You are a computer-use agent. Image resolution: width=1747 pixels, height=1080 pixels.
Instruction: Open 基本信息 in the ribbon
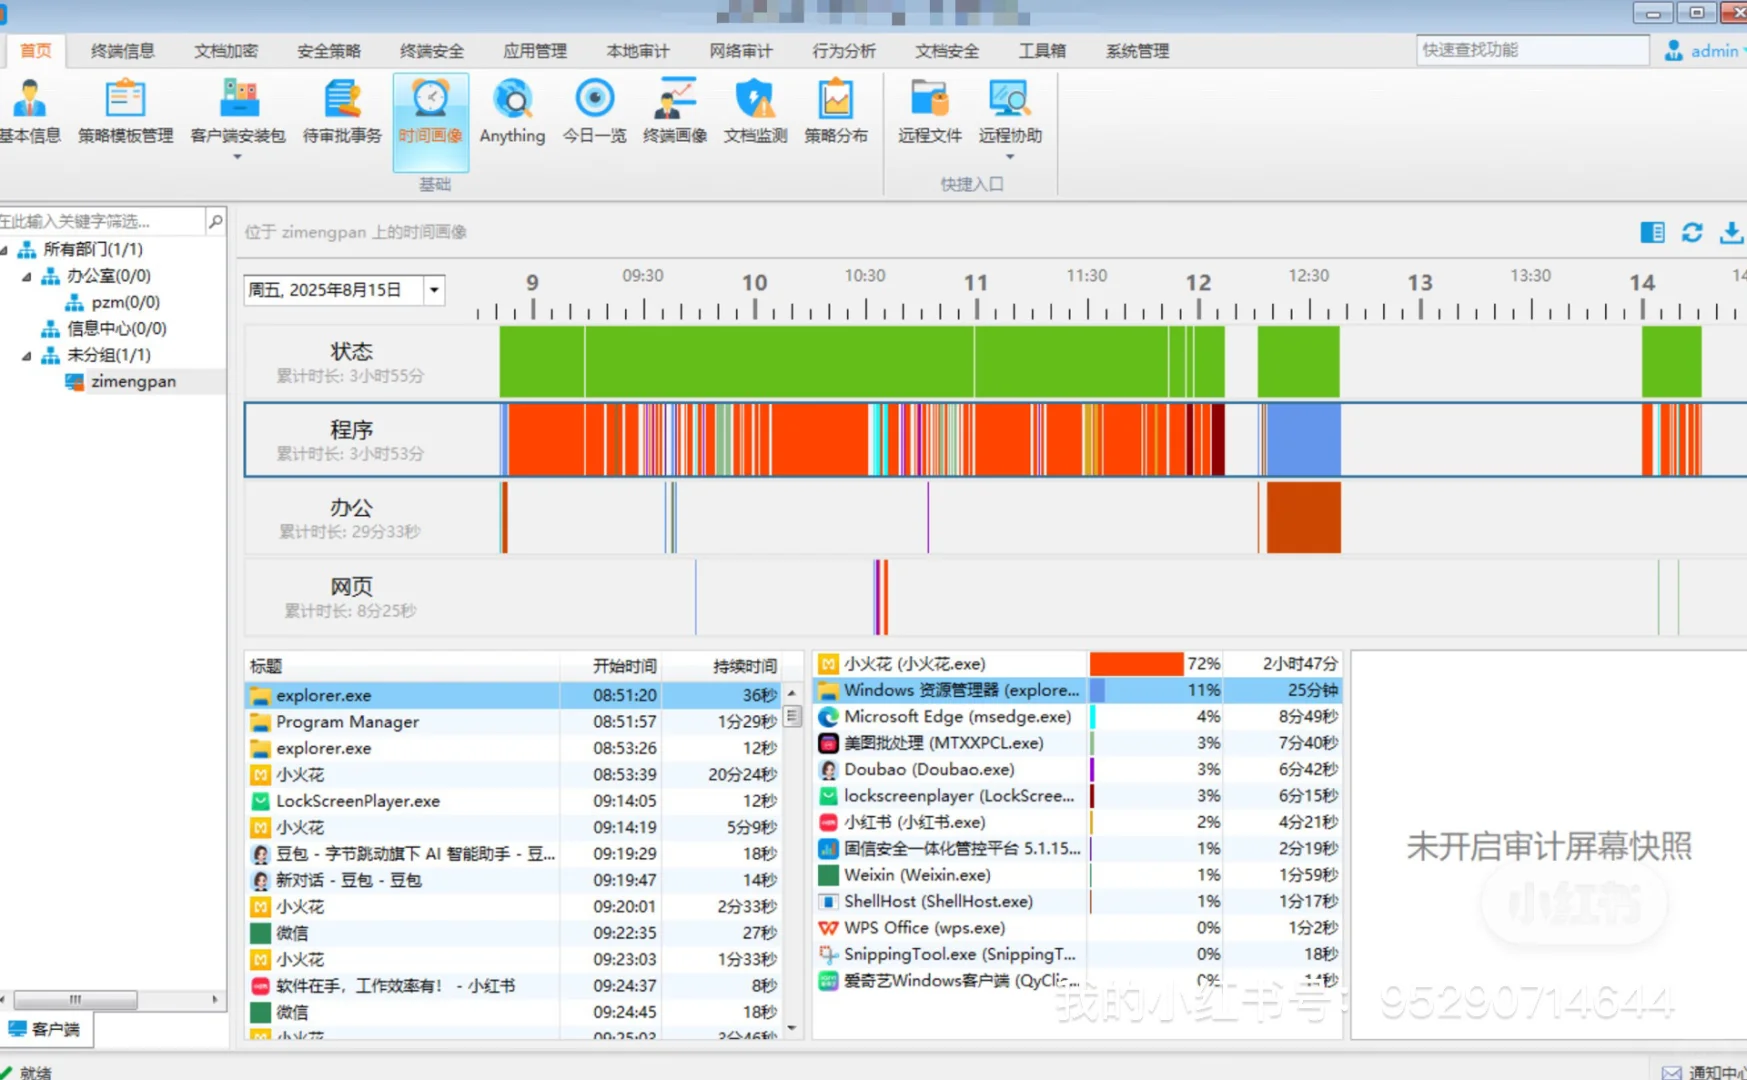coord(30,111)
